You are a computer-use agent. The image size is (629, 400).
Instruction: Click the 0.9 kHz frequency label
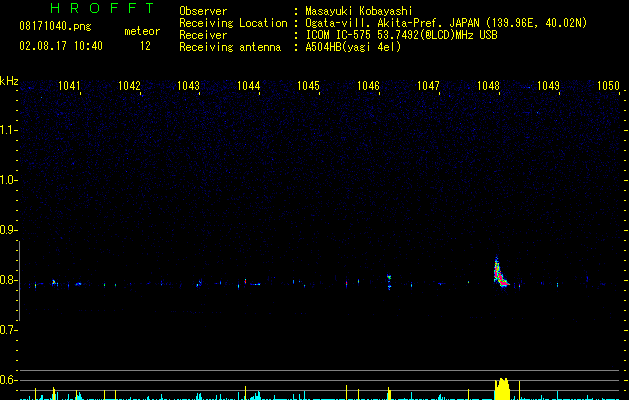[x=8, y=230]
